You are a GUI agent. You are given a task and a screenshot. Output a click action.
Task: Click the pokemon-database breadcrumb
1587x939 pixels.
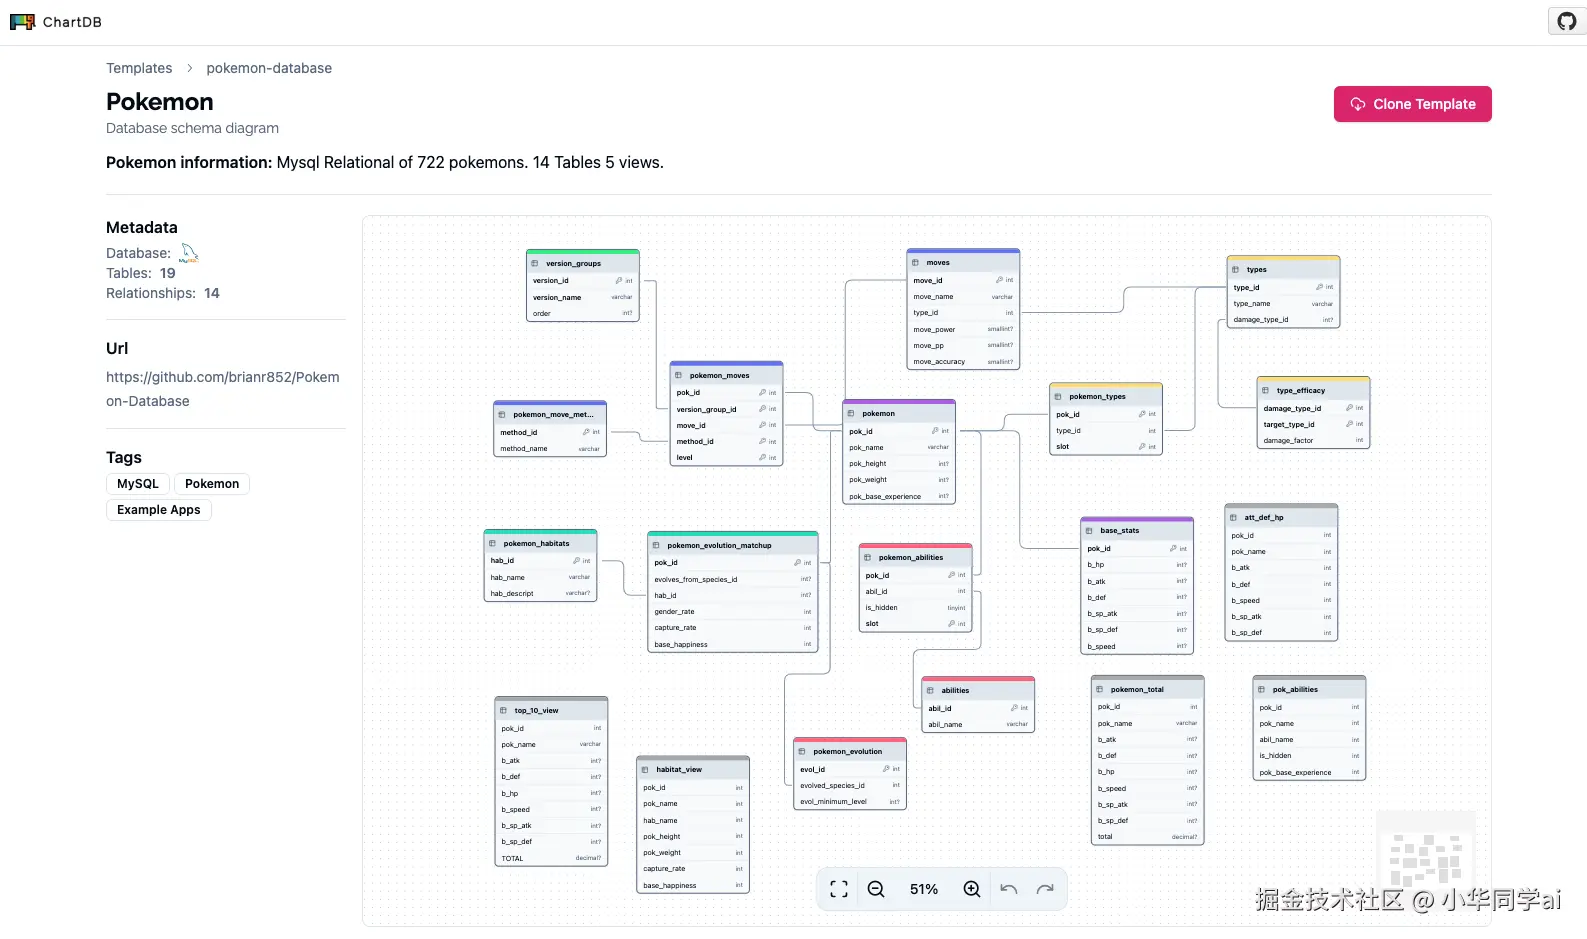click(x=269, y=68)
